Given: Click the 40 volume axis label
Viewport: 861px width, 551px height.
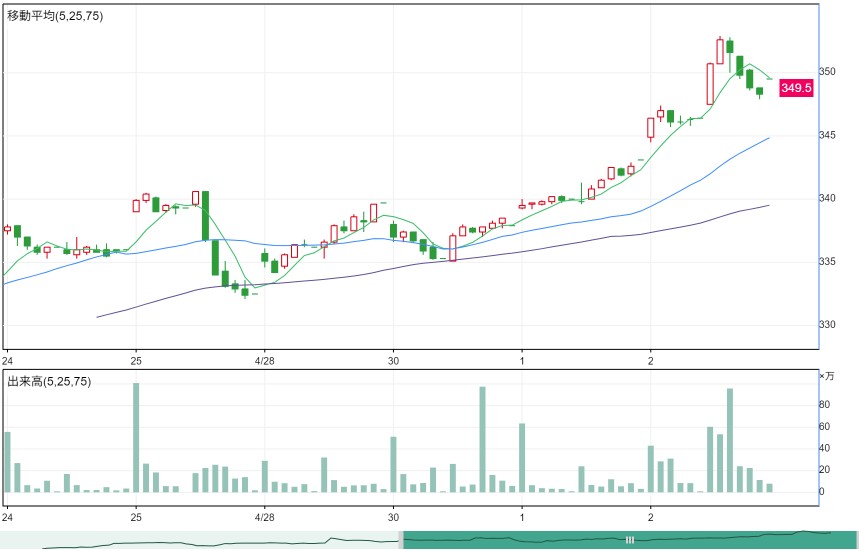Looking at the screenshot, I should coord(824,448).
